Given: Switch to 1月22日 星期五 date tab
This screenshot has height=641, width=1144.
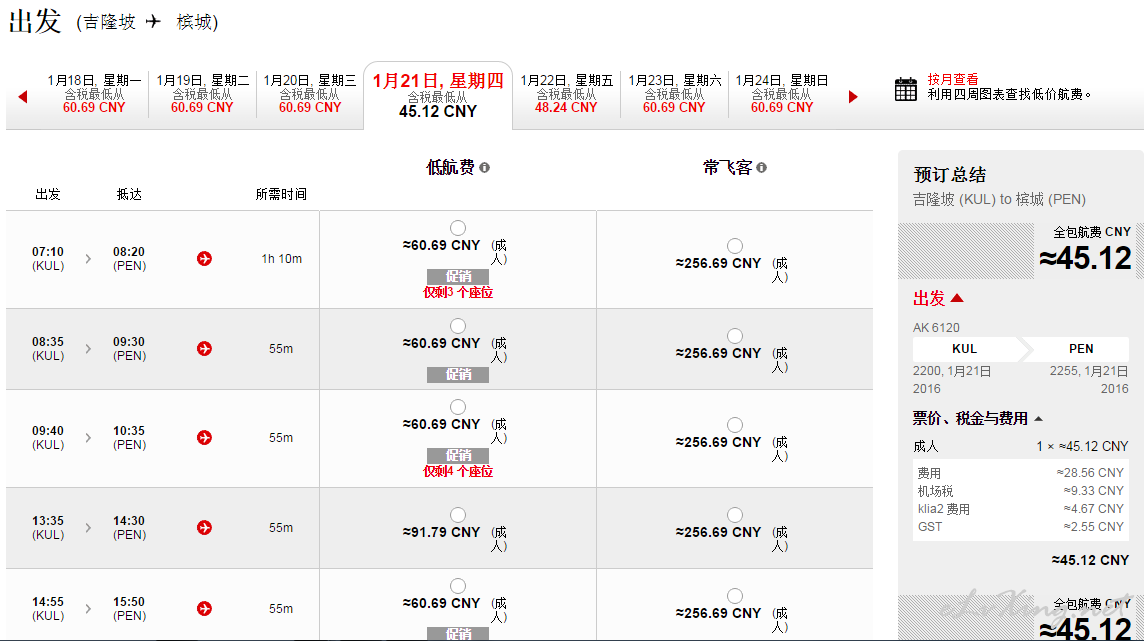Looking at the screenshot, I should pyautogui.click(x=566, y=93).
